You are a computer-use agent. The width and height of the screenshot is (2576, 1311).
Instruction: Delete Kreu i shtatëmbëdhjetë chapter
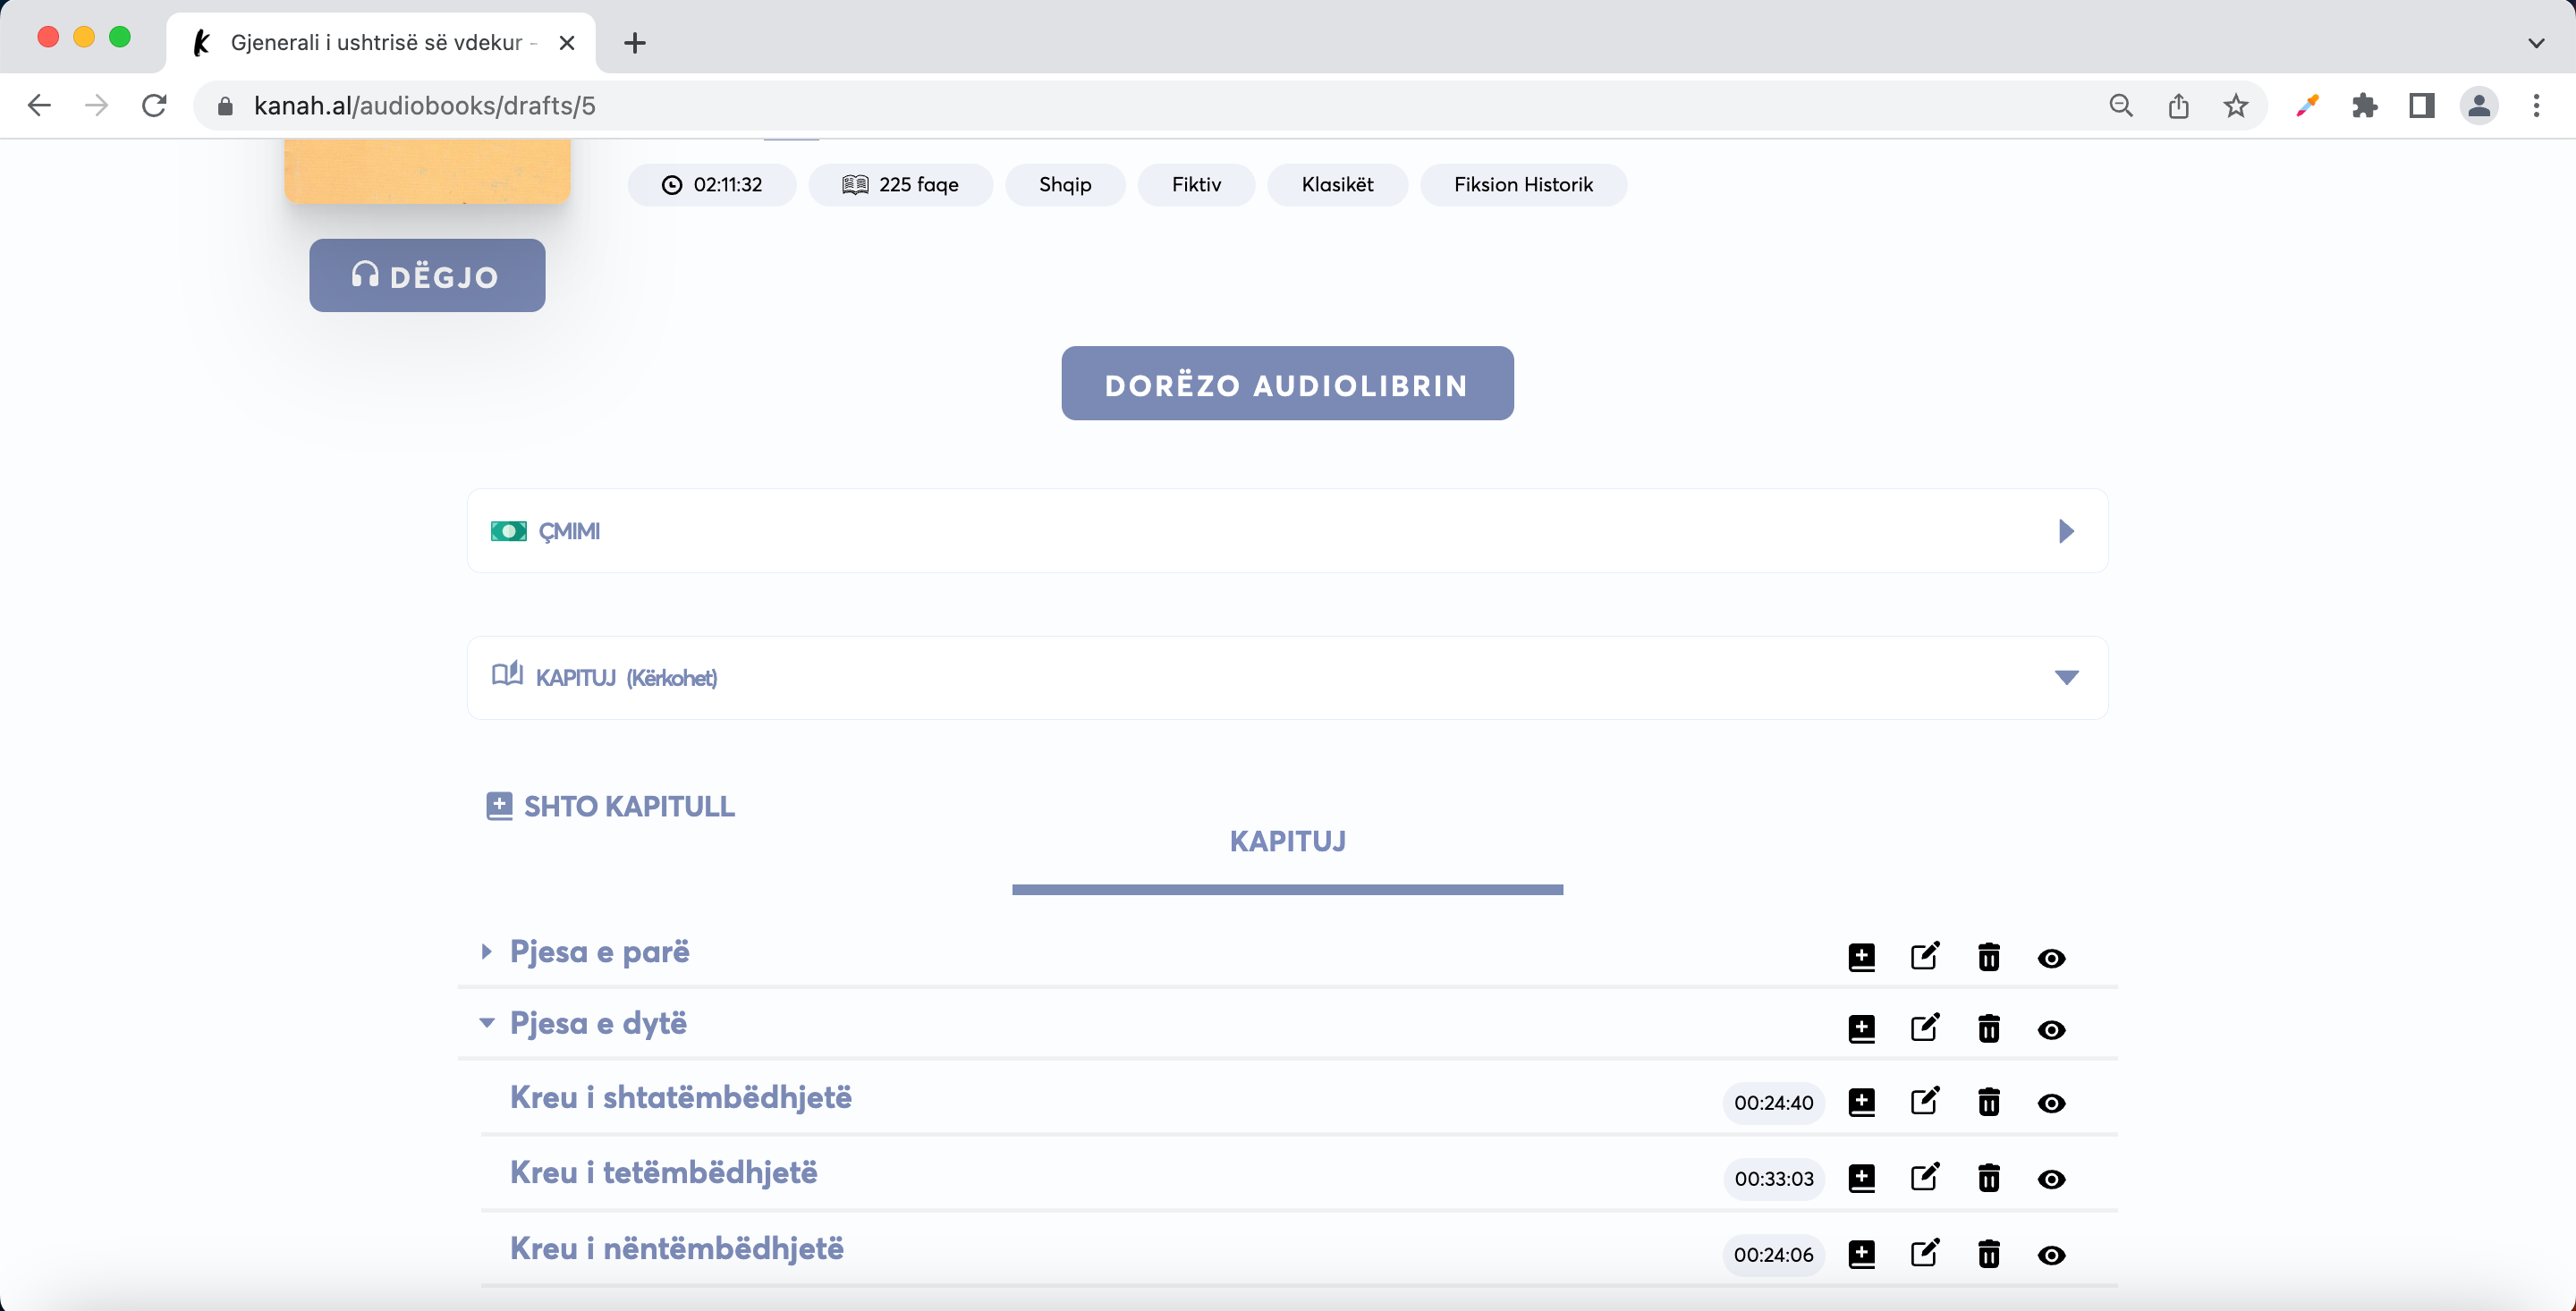(1988, 1102)
